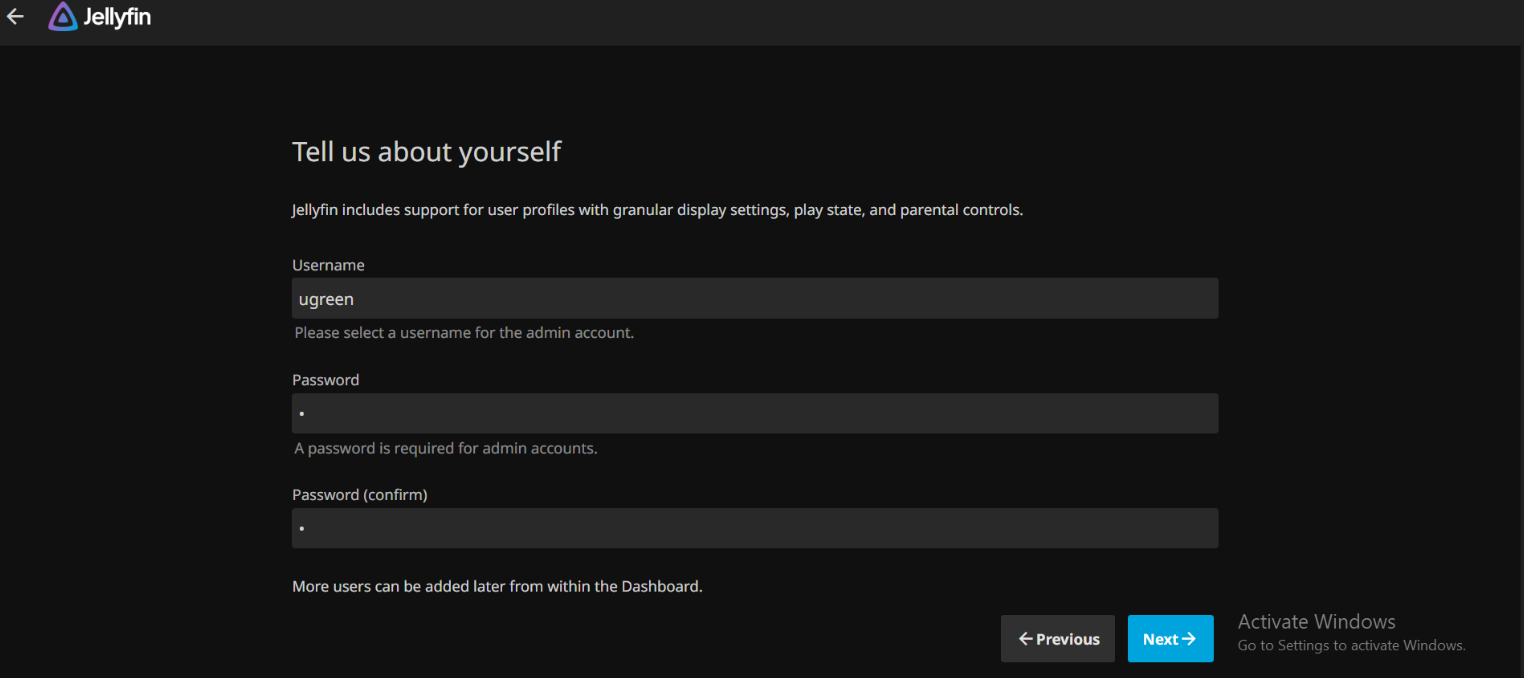This screenshot has width=1524, height=678.
Task: Click the Username label
Action: [x=328, y=265]
